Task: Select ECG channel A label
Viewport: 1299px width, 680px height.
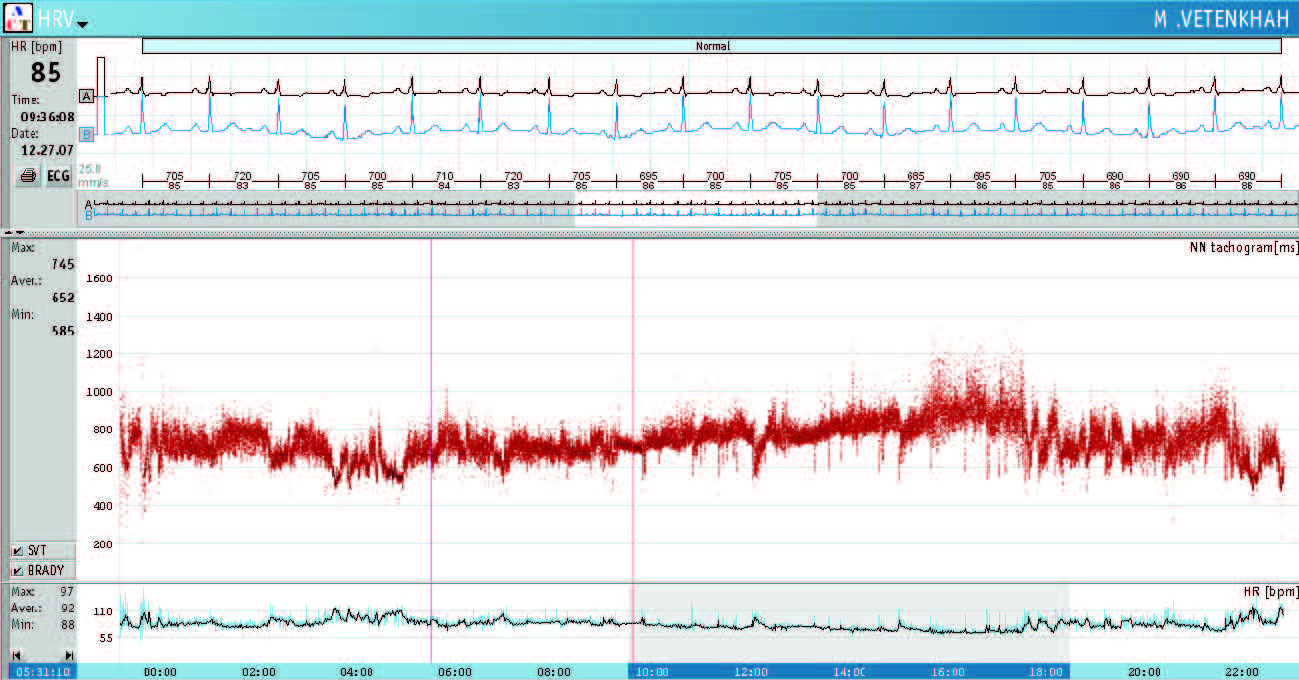Action: (87, 96)
